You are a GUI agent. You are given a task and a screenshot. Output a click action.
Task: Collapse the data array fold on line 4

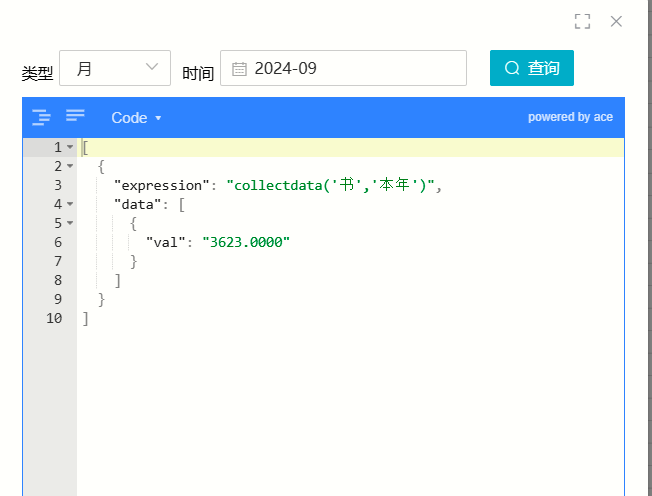click(x=70, y=204)
